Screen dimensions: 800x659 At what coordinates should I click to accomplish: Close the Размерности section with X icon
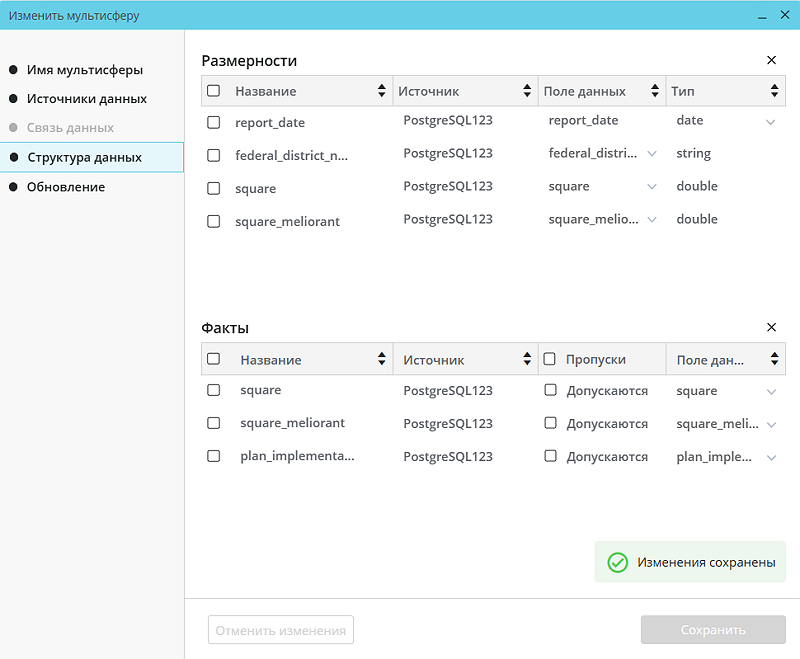771,60
